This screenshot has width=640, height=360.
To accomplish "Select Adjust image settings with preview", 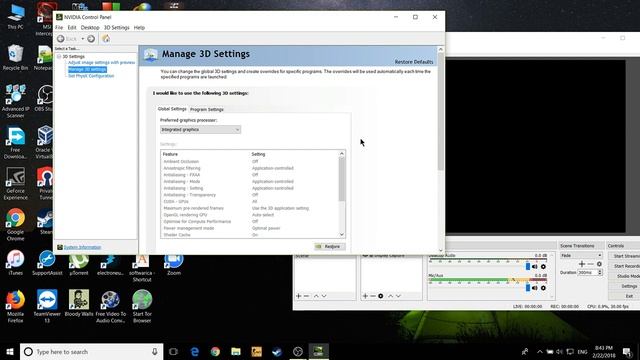I will pos(101,62).
